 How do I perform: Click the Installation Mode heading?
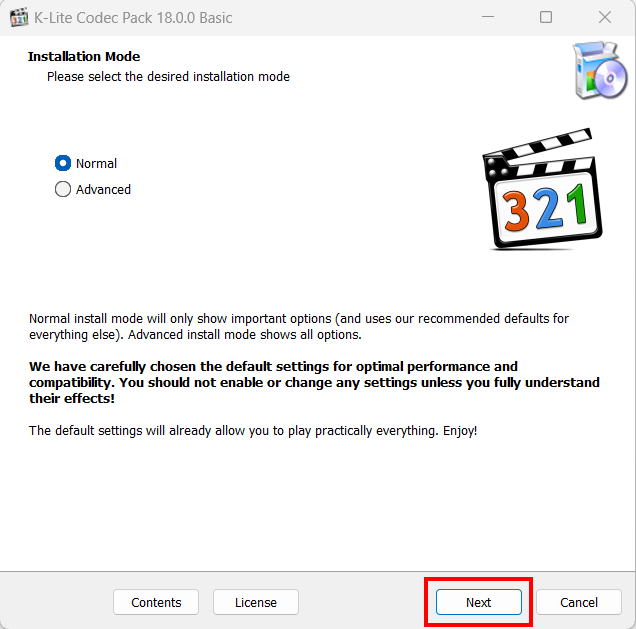[84, 56]
